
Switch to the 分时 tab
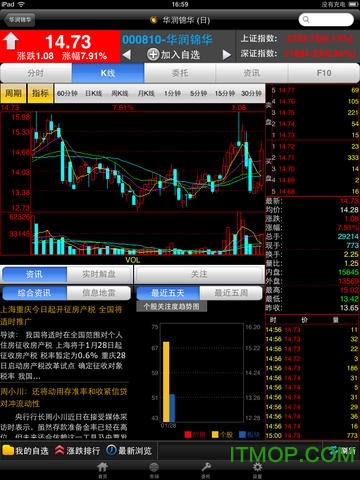pos(36,73)
